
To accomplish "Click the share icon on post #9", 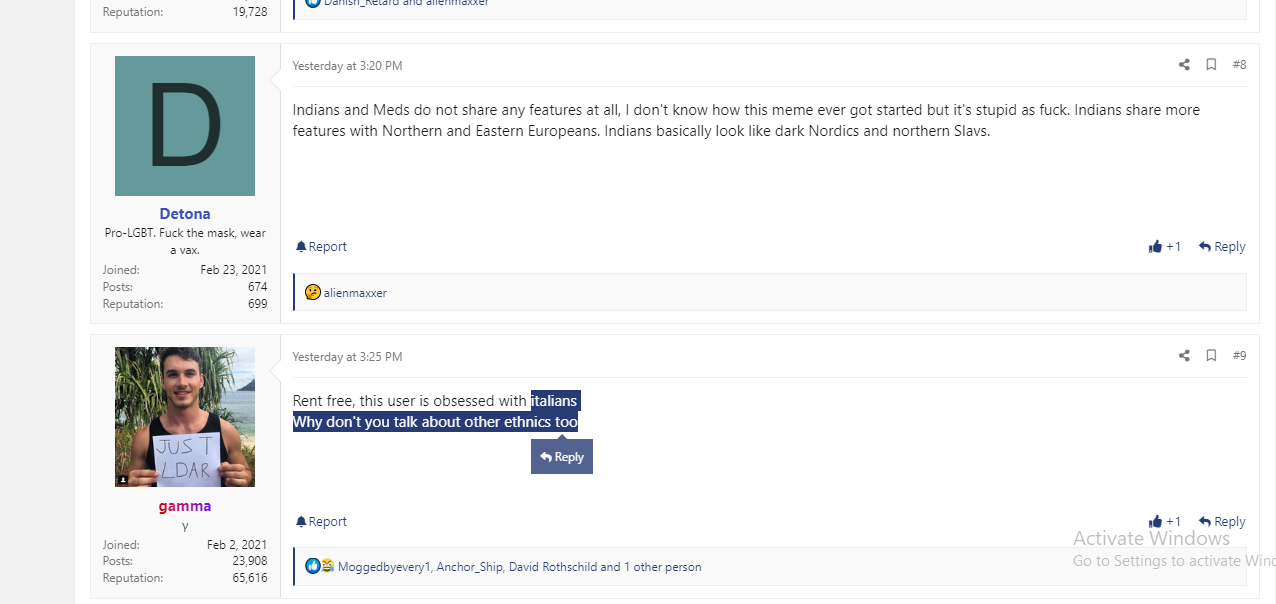I will (x=1184, y=356).
